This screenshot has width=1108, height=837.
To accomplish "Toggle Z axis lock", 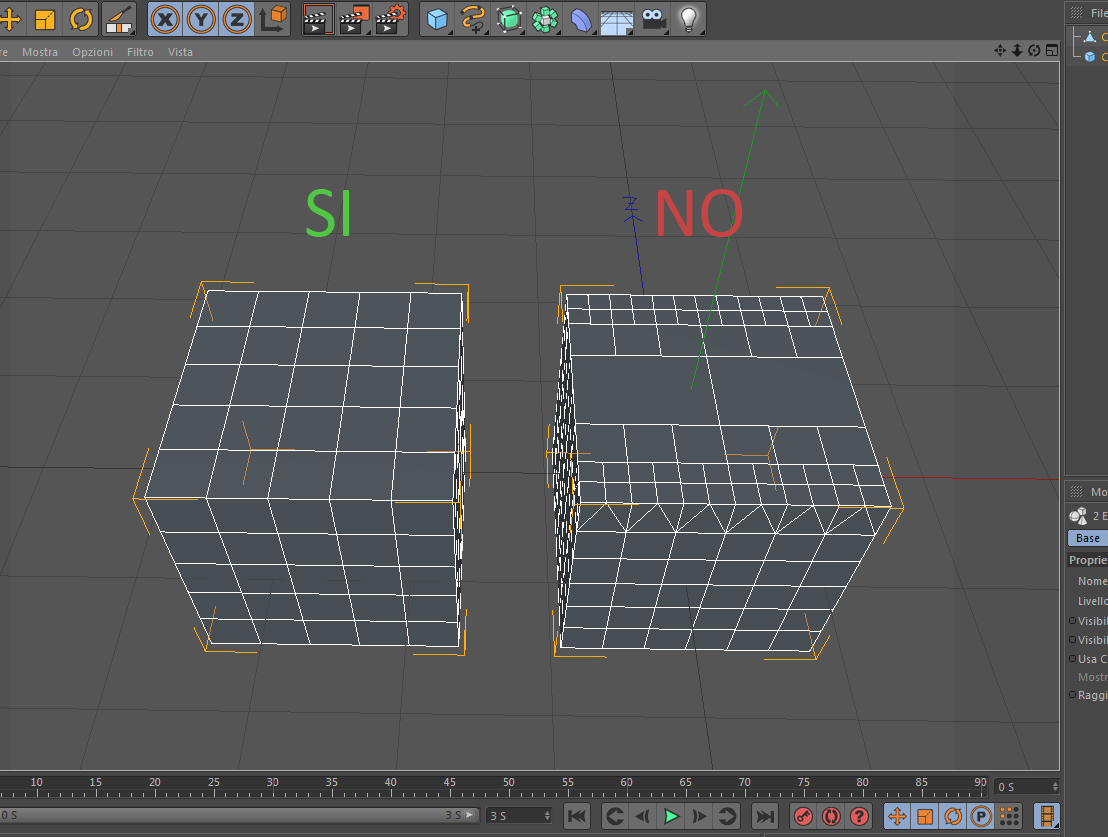I will click(x=237, y=19).
